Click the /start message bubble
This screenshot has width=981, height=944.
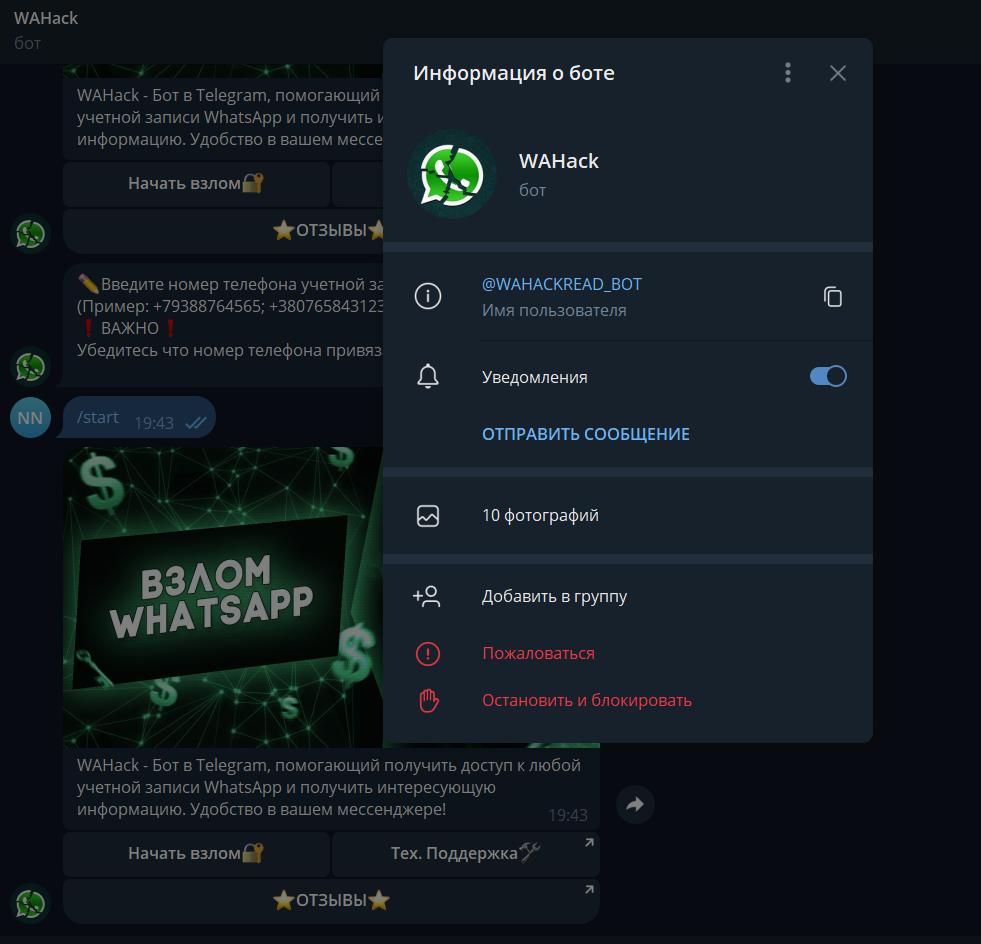pos(139,417)
